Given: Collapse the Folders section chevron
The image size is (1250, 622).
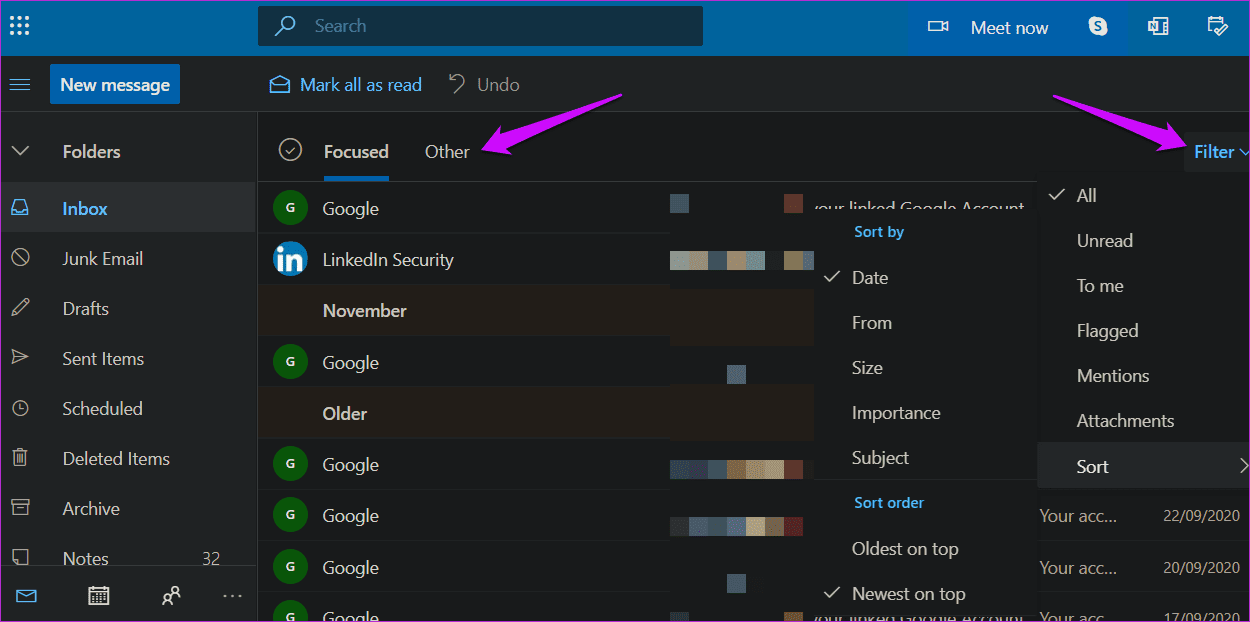Looking at the screenshot, I should click(x=20, y=152).
